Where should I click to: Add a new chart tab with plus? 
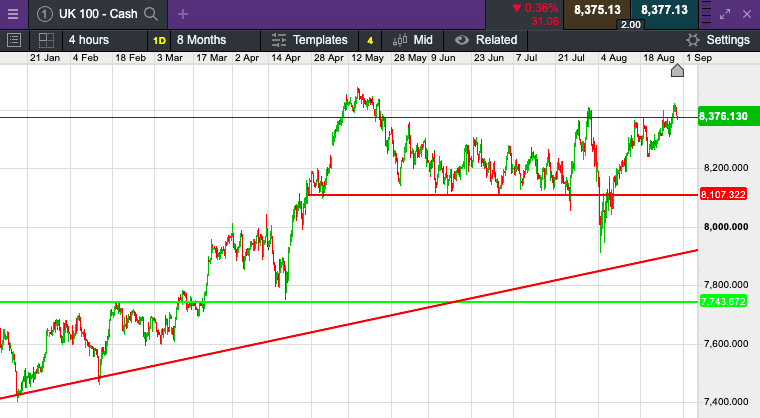coord(183,15)
